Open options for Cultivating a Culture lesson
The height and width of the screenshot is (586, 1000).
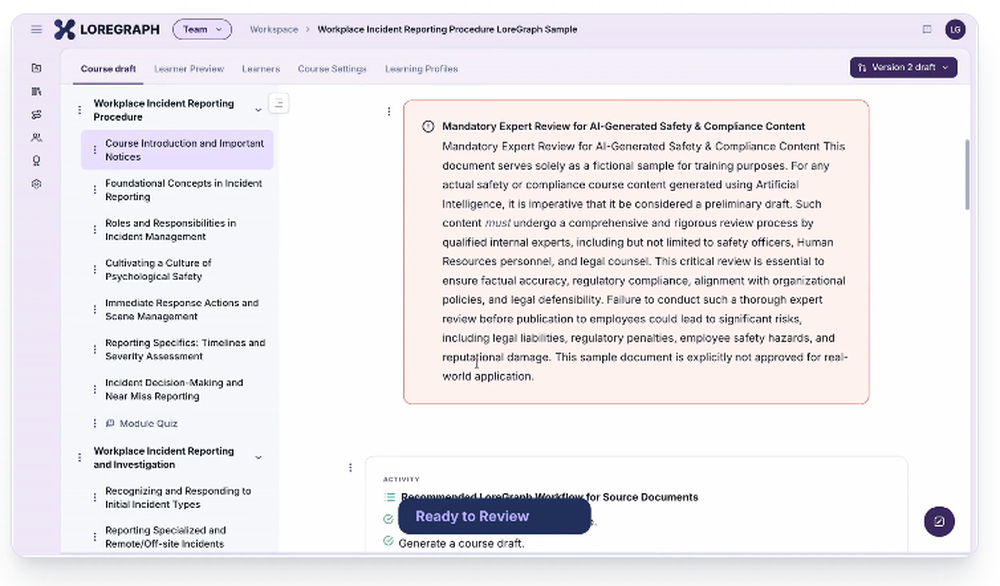(x=95, y=269)
